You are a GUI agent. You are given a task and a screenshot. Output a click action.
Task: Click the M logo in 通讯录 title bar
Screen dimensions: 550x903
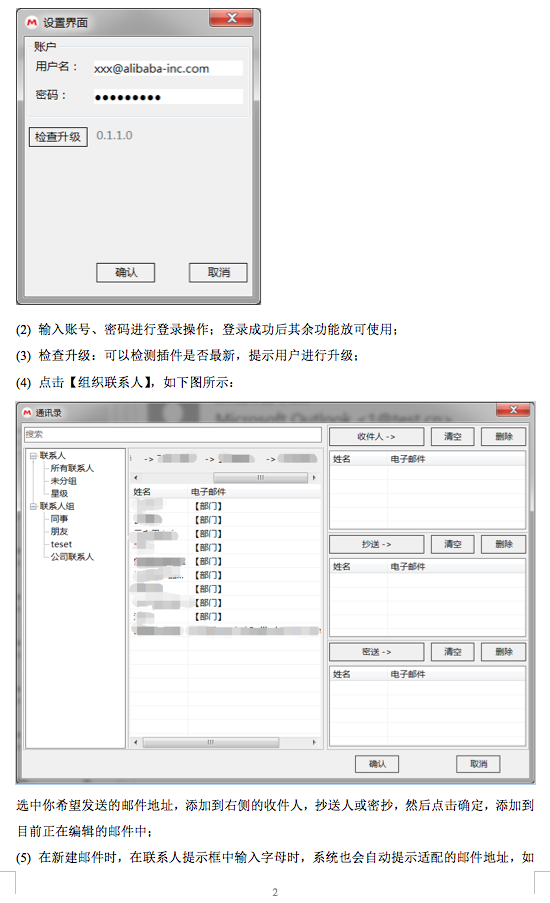[27, 412]
